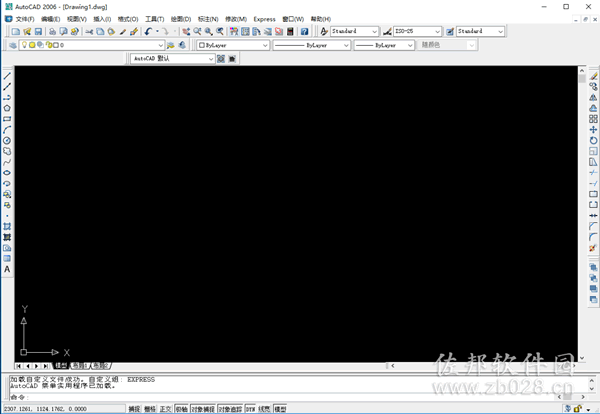Screen dimensions: 600x414
Task: Click the Layer Previous icon
Action: coord(182,45)
